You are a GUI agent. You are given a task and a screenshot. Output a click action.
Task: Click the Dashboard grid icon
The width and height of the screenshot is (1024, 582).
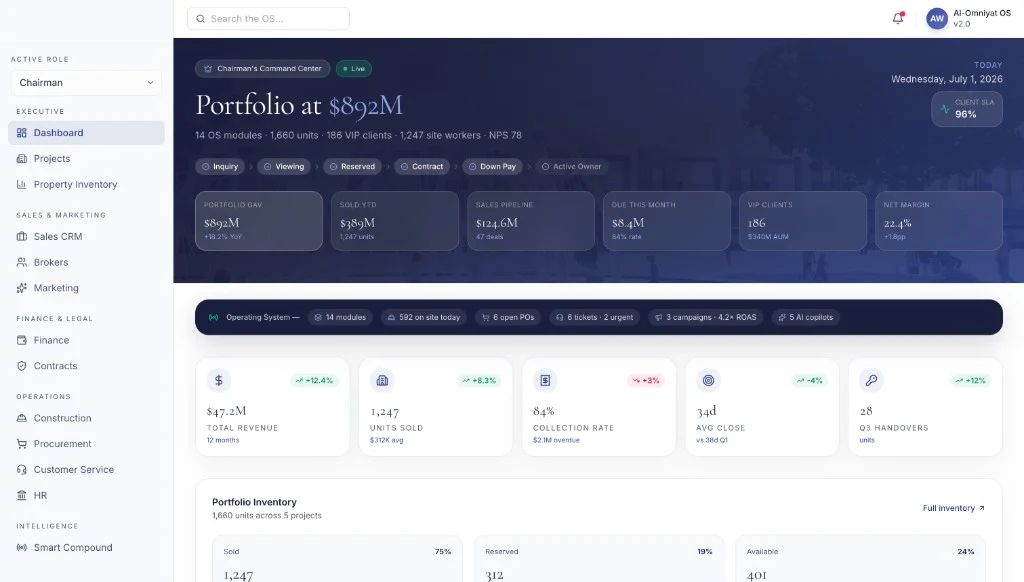[x=22, y=133]
